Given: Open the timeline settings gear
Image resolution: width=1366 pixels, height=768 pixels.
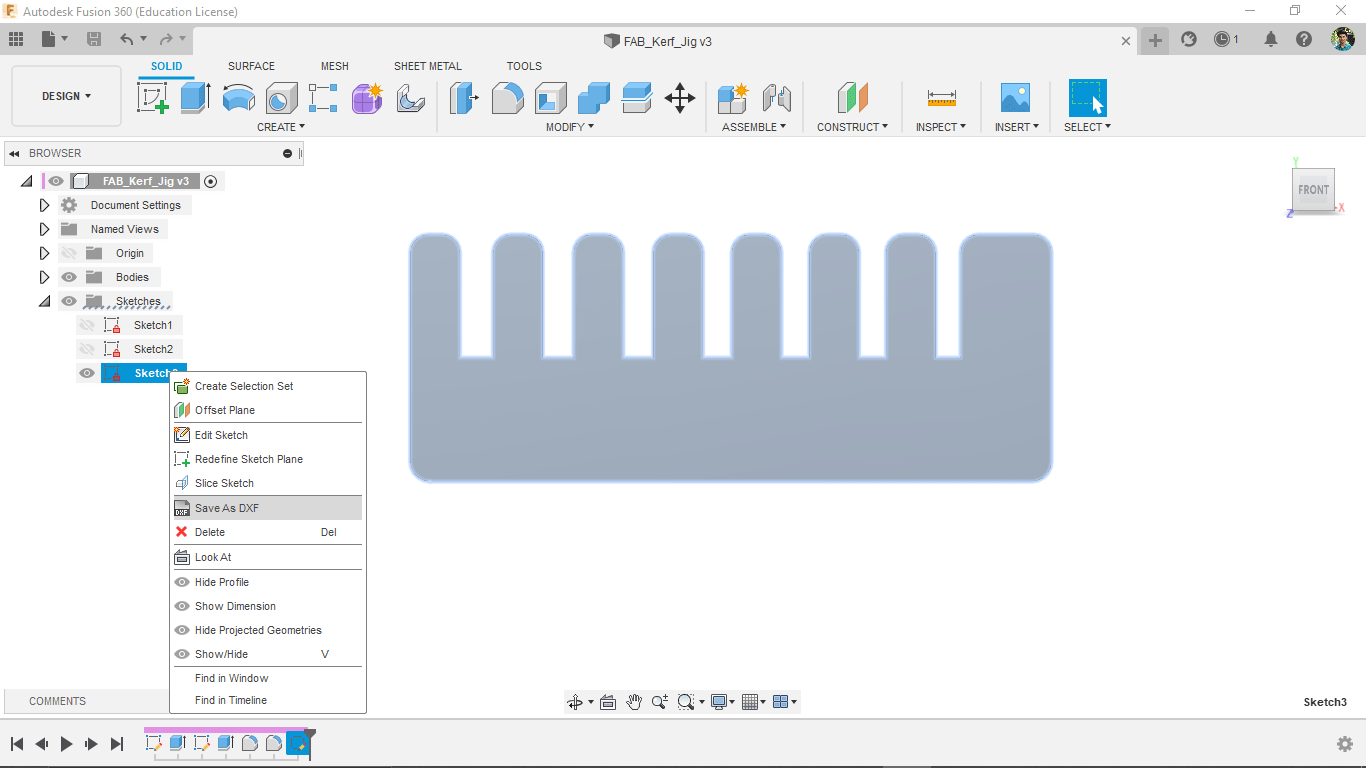Looking at the screenshot, I should 1345,744.
